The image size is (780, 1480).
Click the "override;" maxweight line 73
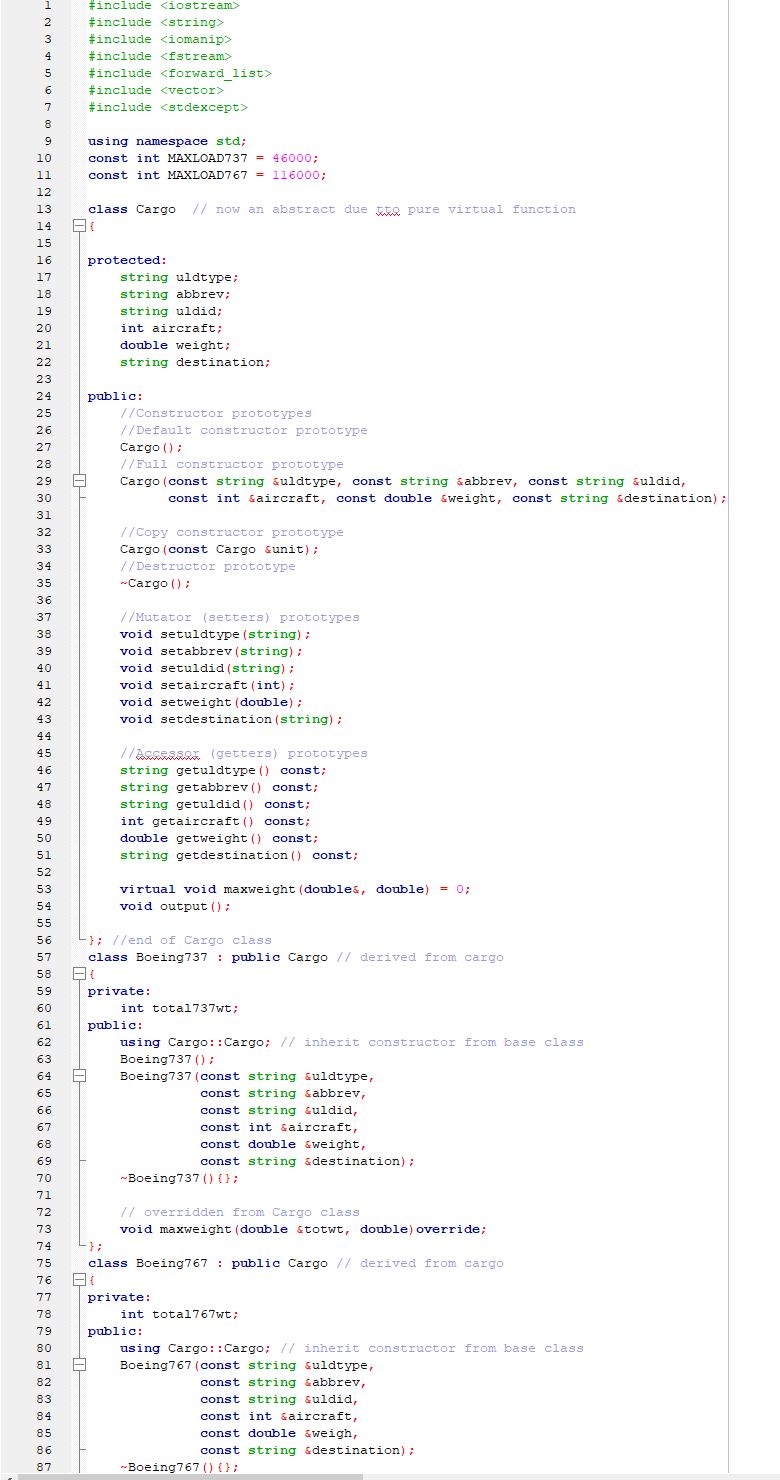[304, 1229]
